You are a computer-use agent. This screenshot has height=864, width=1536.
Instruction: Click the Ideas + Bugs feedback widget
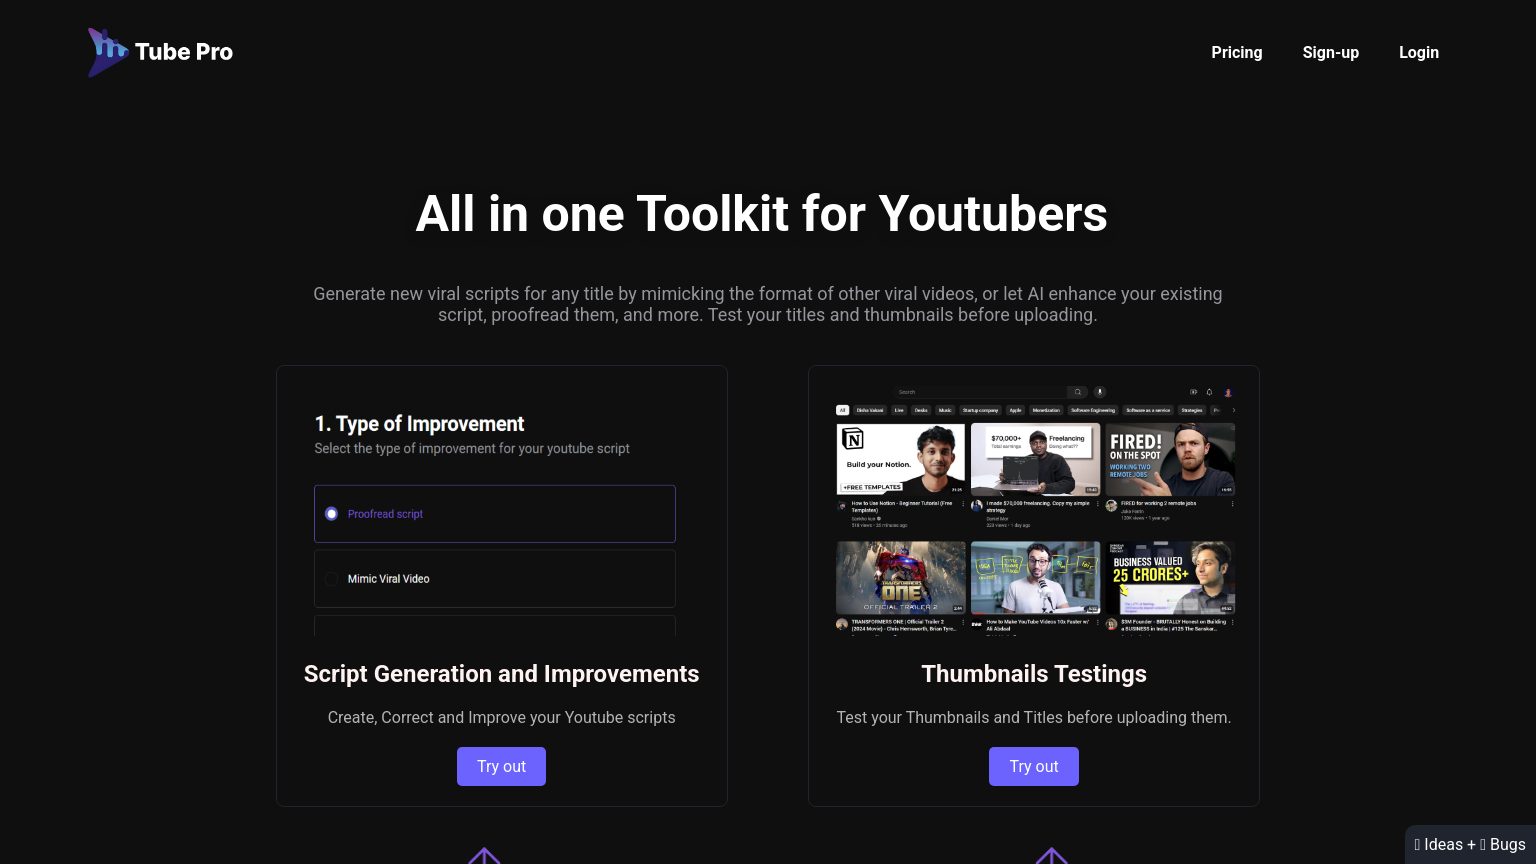coord(1470,843)
